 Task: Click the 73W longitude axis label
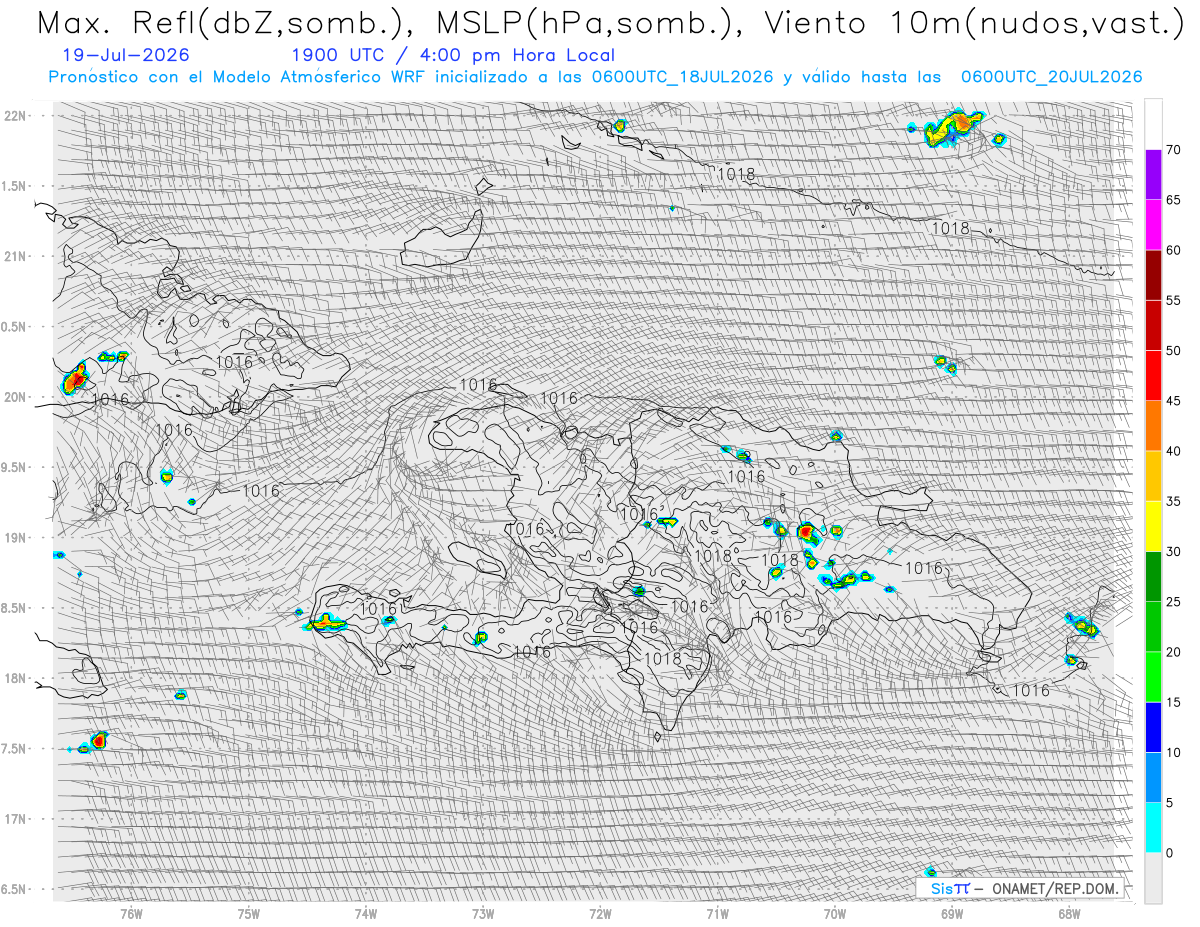[483, 914]
